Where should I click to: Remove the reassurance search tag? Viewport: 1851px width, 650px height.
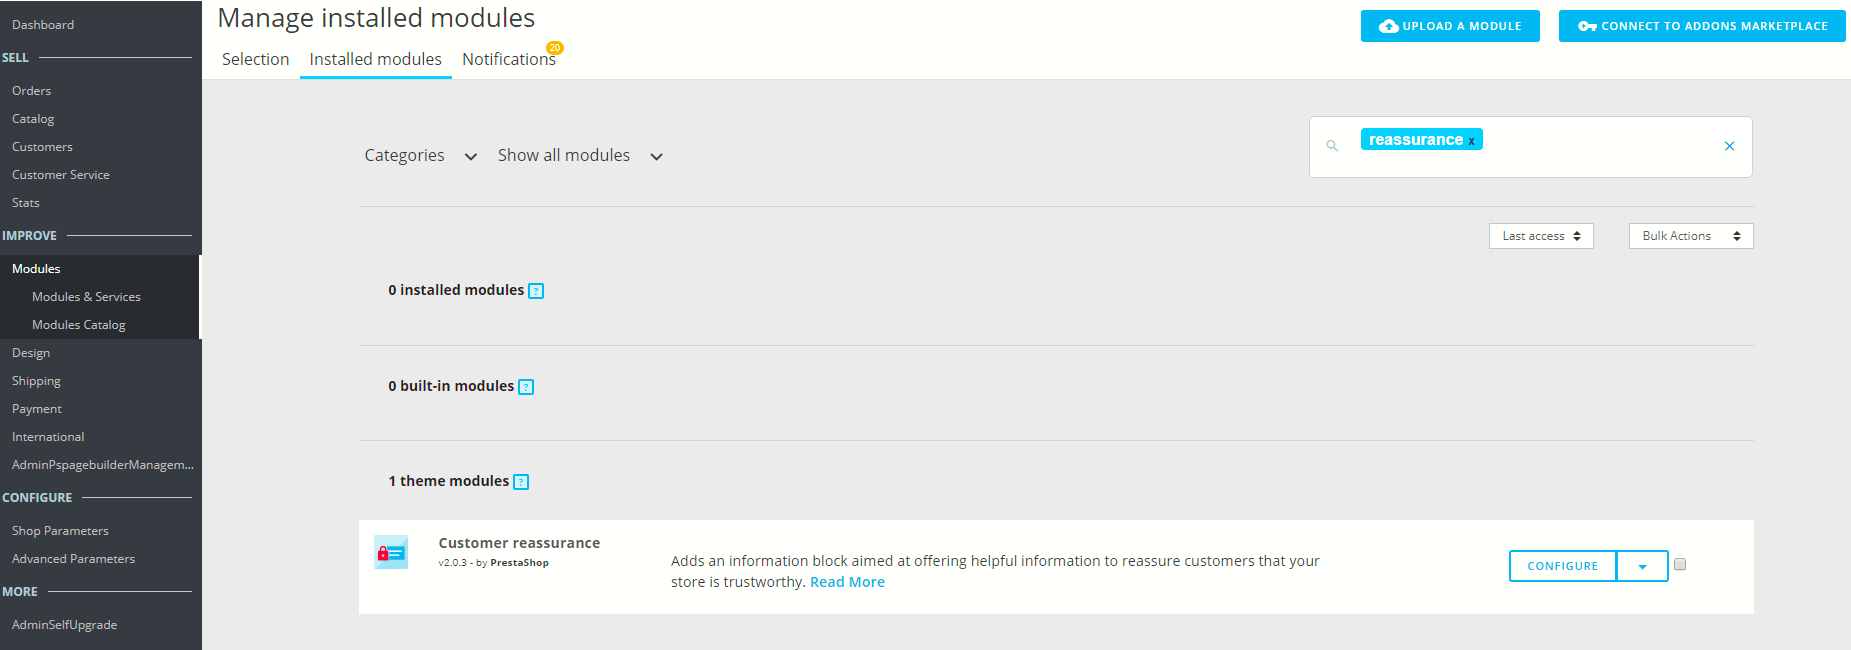coord(1471,141)
